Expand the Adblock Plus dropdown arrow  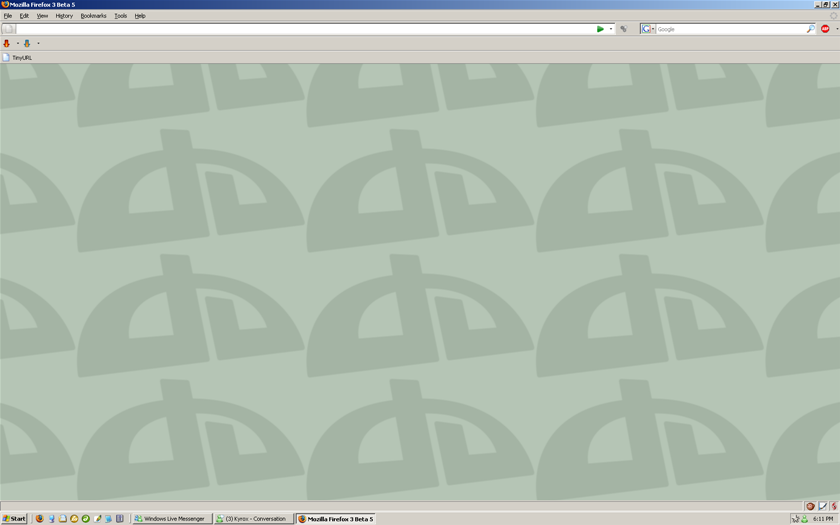pos(837,29)
